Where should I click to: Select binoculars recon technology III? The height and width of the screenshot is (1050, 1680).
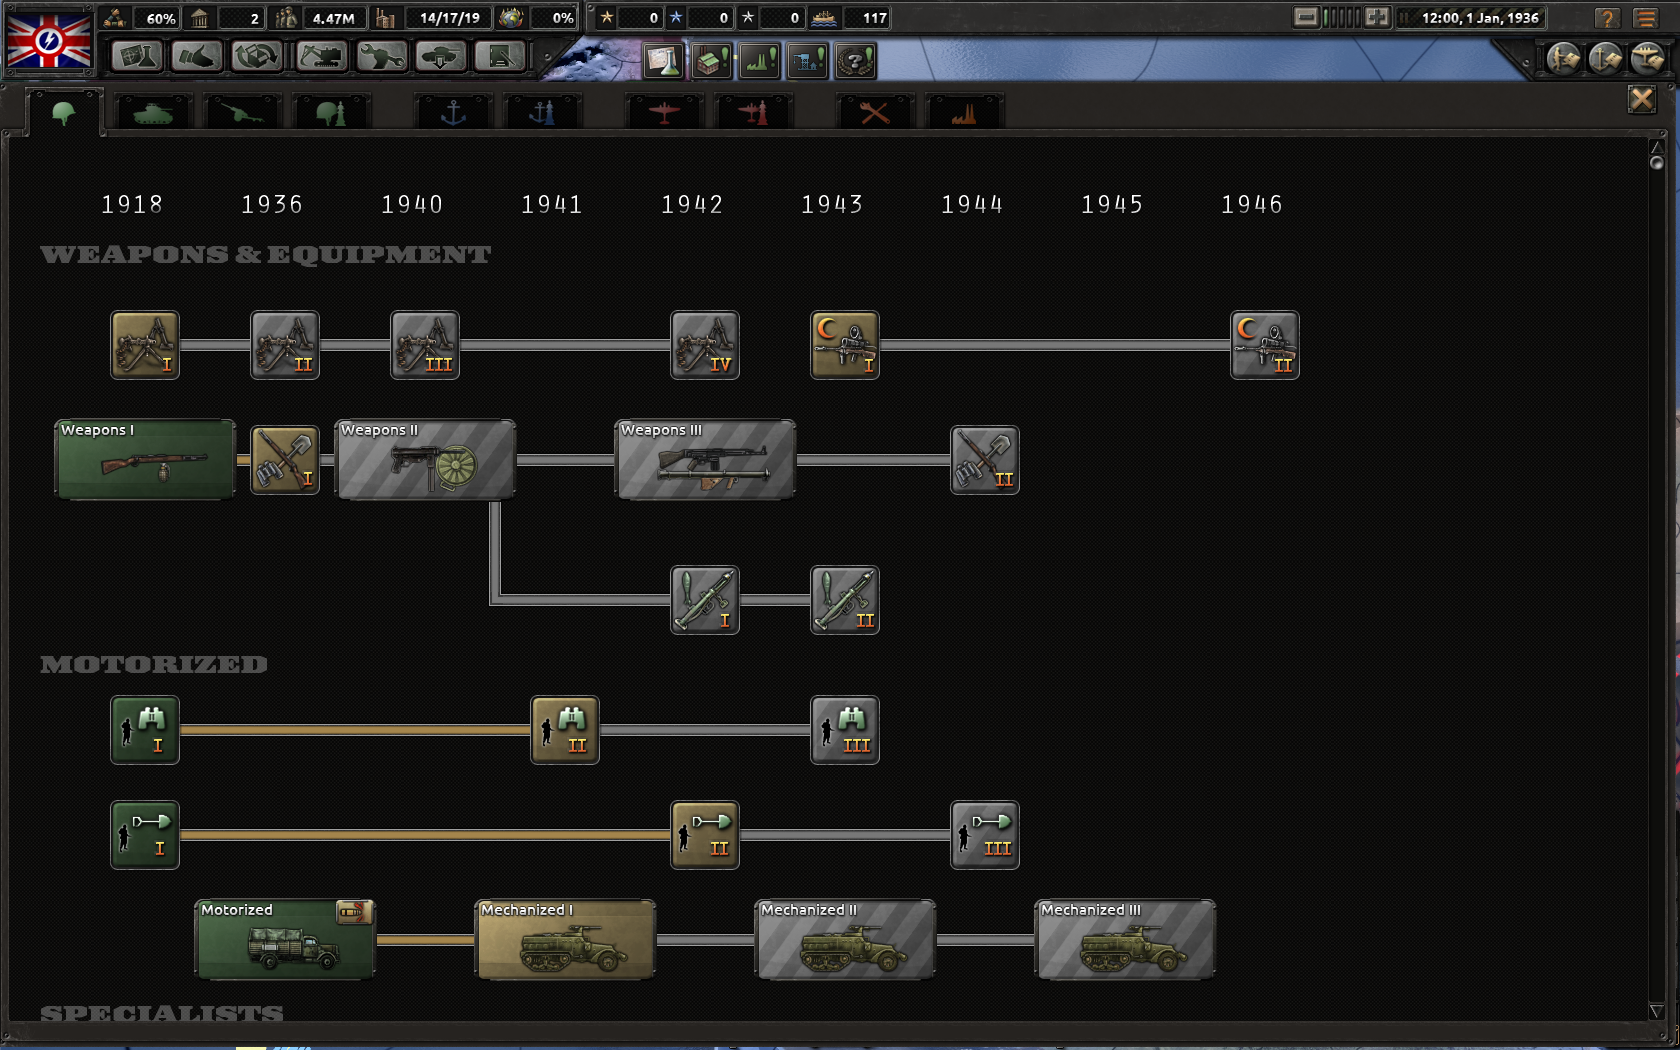tap(845, 730)
